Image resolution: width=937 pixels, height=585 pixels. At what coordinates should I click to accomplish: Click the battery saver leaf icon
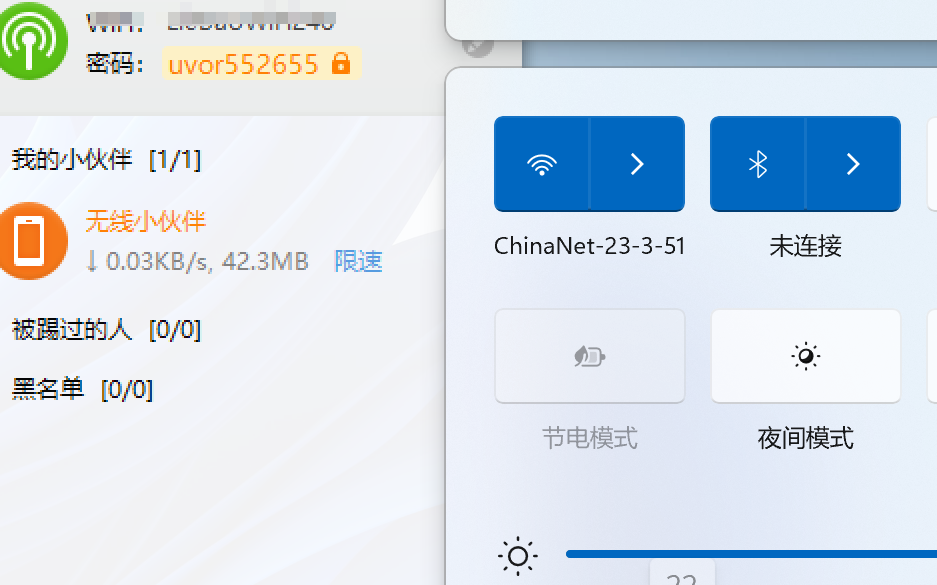(x=589, y=356)
